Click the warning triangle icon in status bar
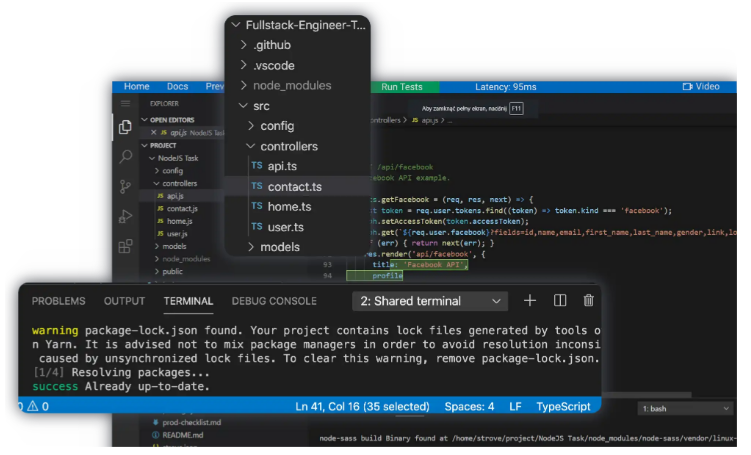Viewport: 751px width, 455px height. click(33, 406)
